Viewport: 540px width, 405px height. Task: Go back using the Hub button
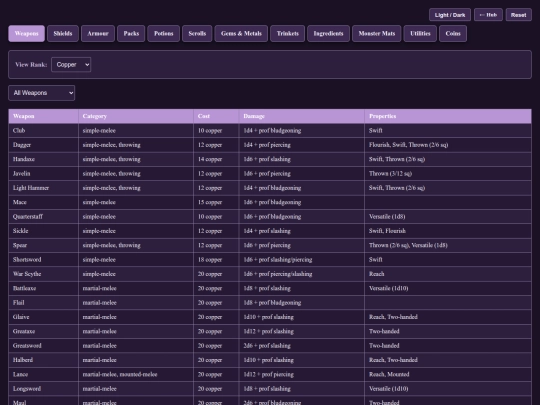click(x=488, y=15)
